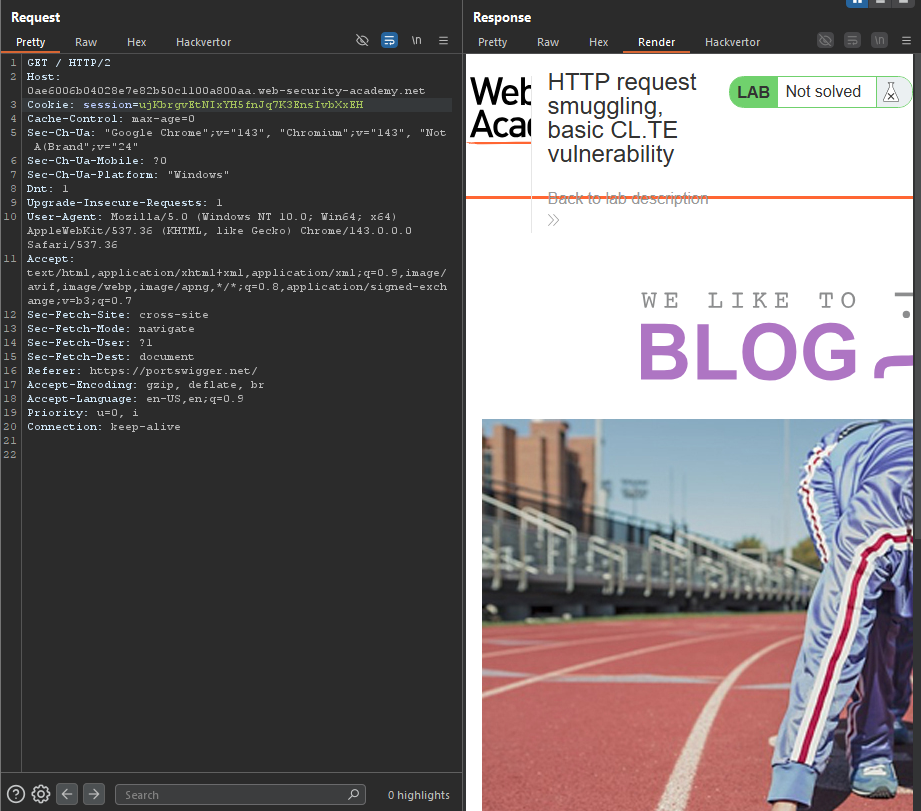921x811 pixels.
Task: Toggle non-printable characters hiding in Request panel
Action: [362, 41]
